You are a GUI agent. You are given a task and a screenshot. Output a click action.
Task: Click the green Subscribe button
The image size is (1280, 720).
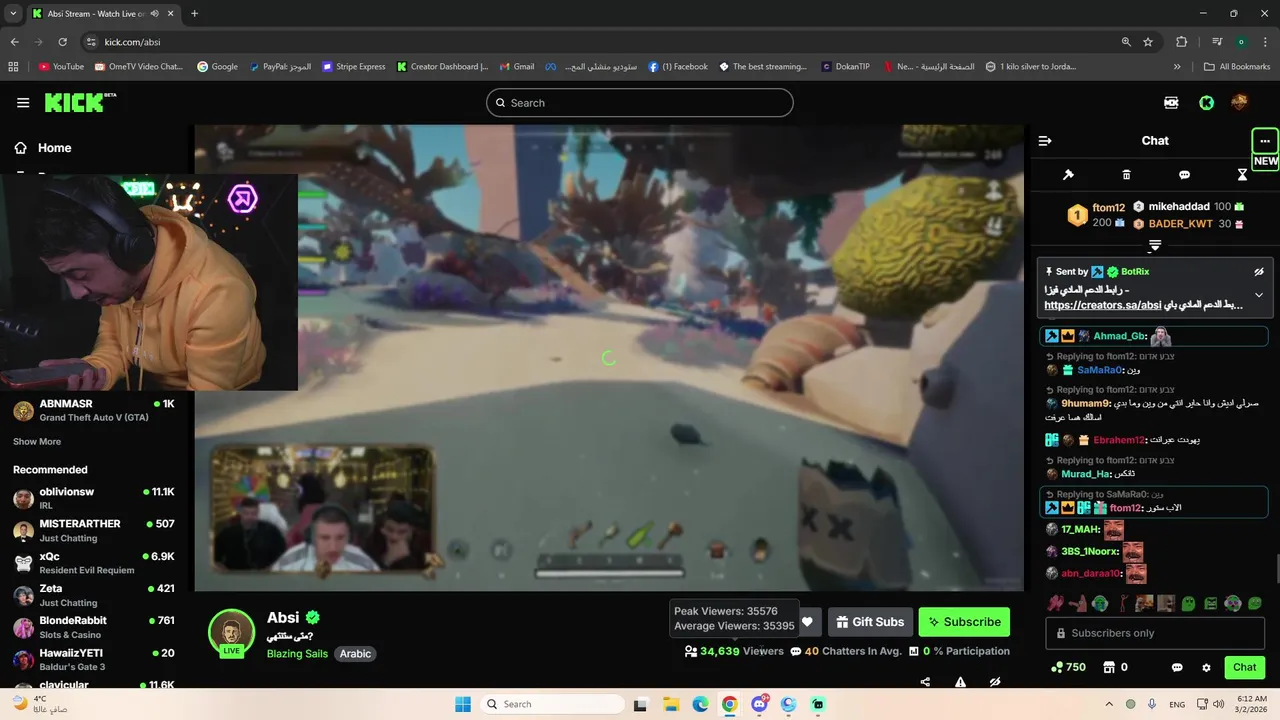[964, 622]
